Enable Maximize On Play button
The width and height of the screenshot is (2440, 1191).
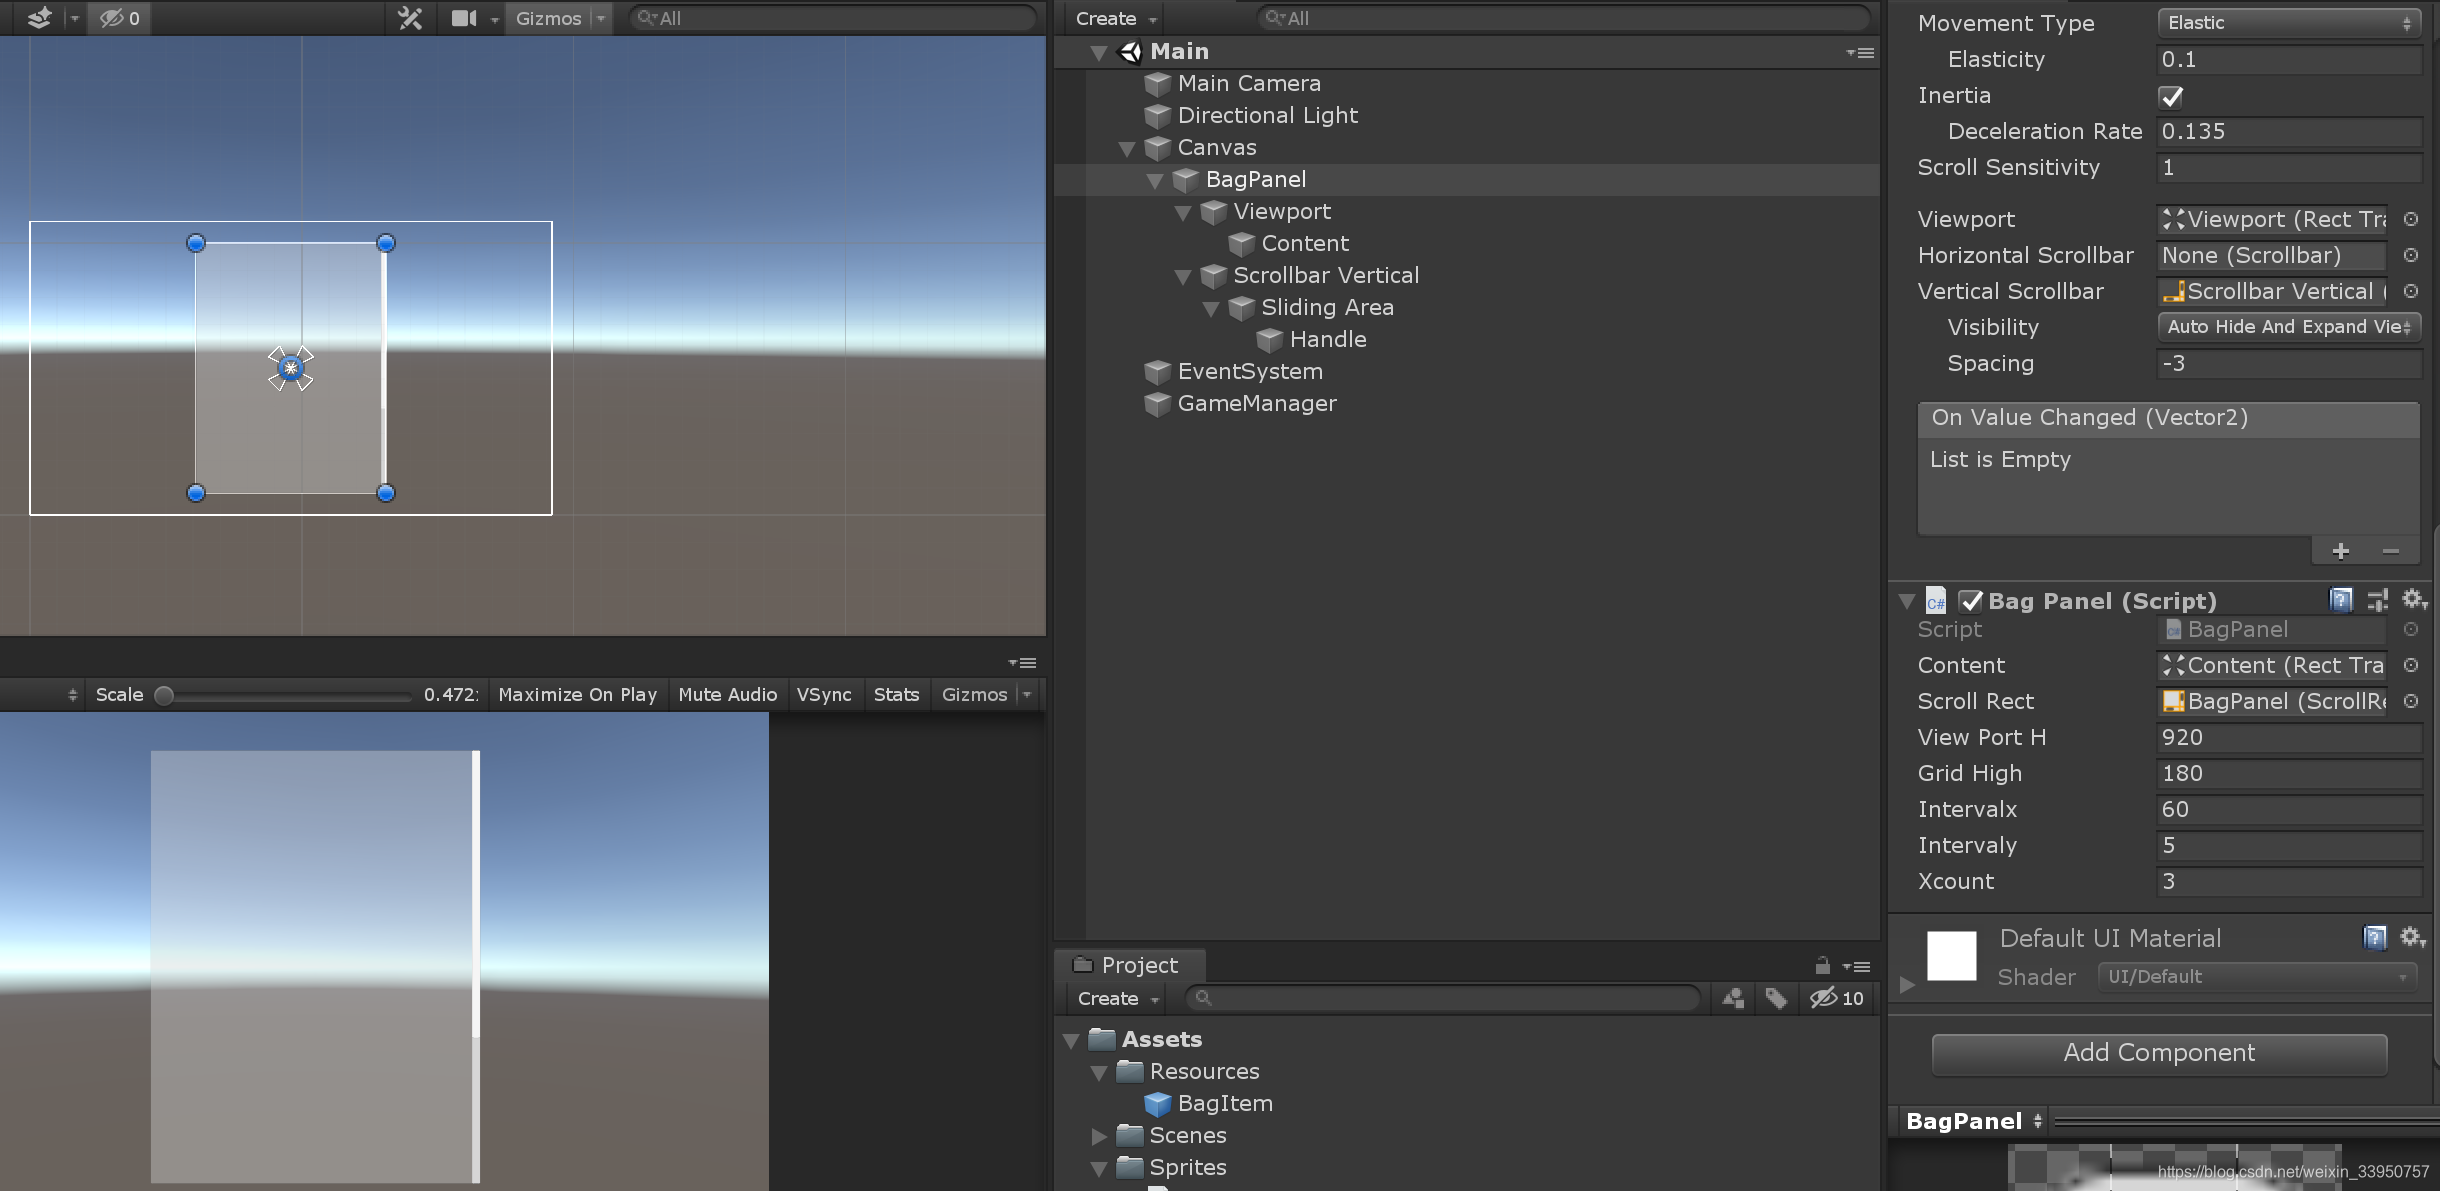pyautogui.click(x=577, y=694)
